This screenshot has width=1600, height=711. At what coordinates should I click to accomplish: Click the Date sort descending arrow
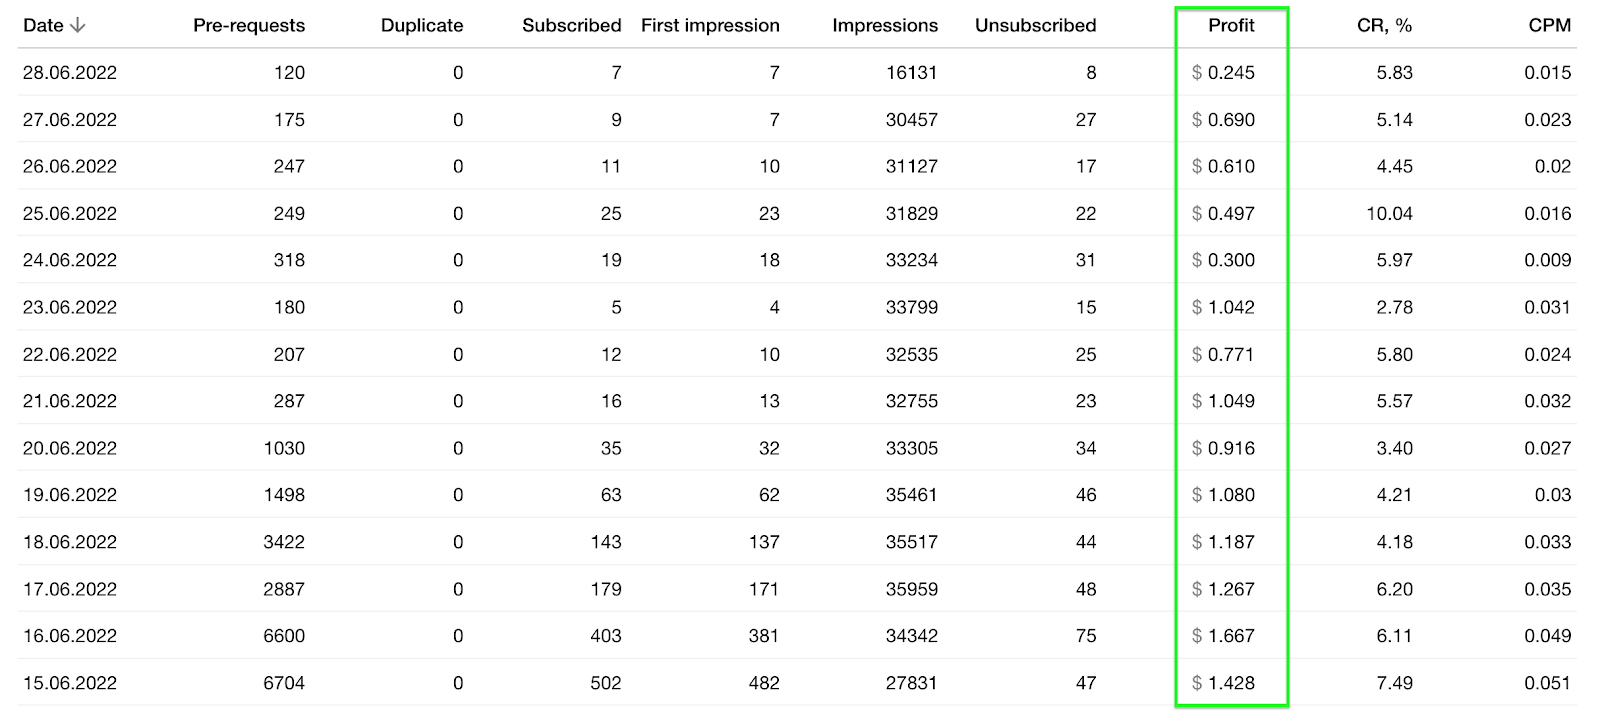(x=78, y=25)
